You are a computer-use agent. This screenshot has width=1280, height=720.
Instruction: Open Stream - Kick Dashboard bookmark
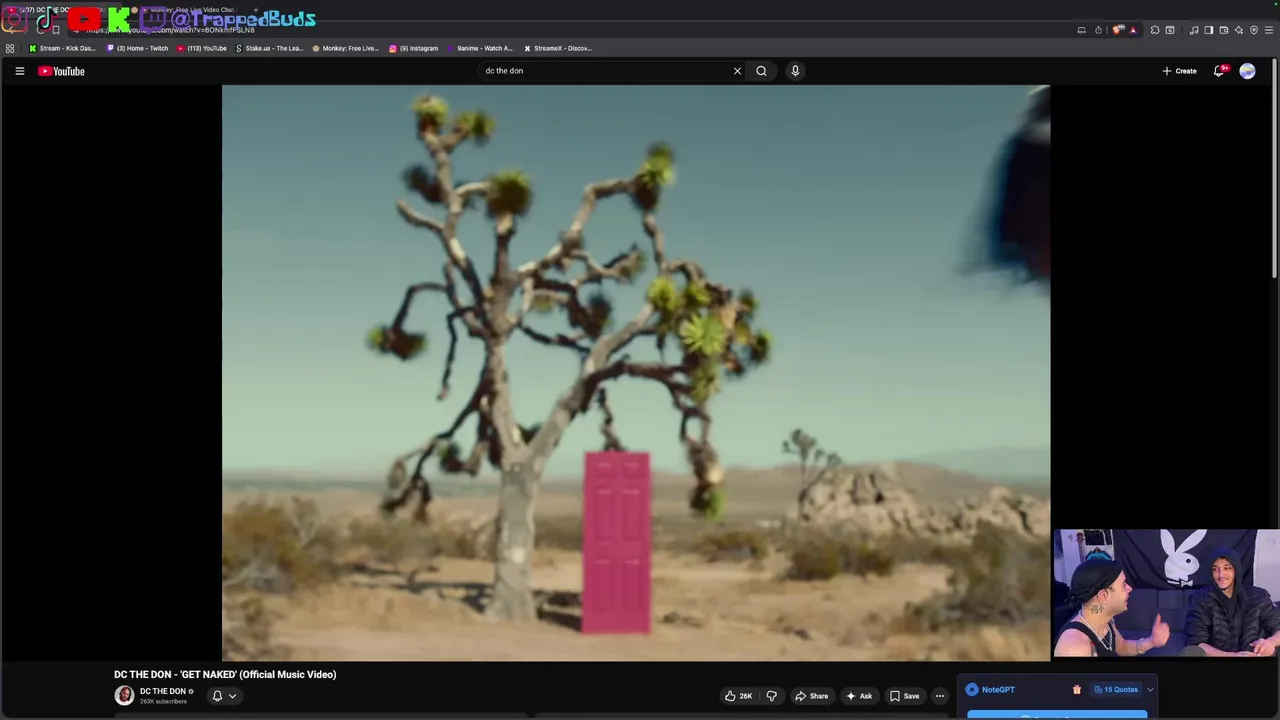[x=62, y=48]
